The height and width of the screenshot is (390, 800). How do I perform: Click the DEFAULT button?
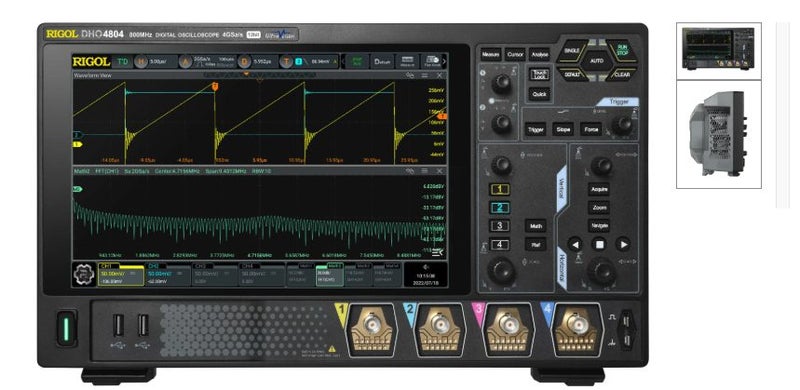point(571,74)
